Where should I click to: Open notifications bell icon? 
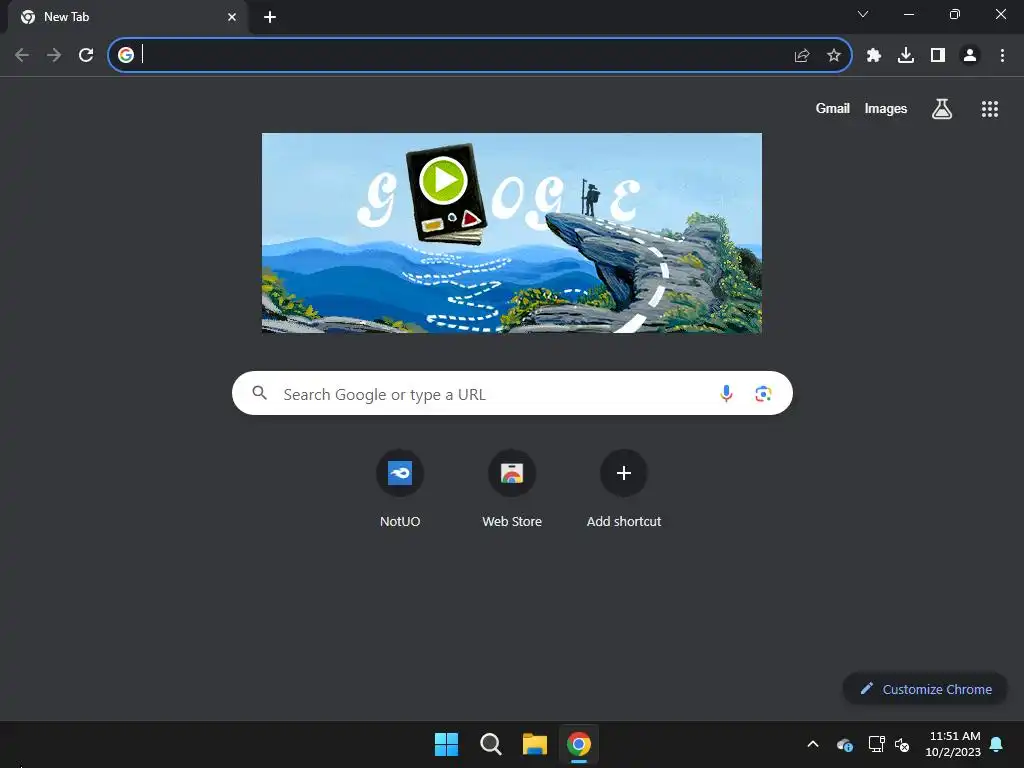[x=997, y=744]
